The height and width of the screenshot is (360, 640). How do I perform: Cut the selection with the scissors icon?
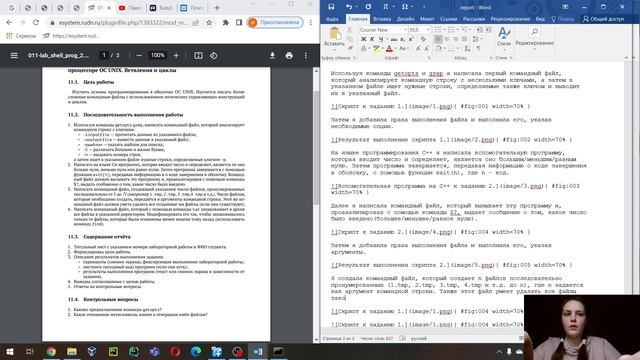(349, 30)
